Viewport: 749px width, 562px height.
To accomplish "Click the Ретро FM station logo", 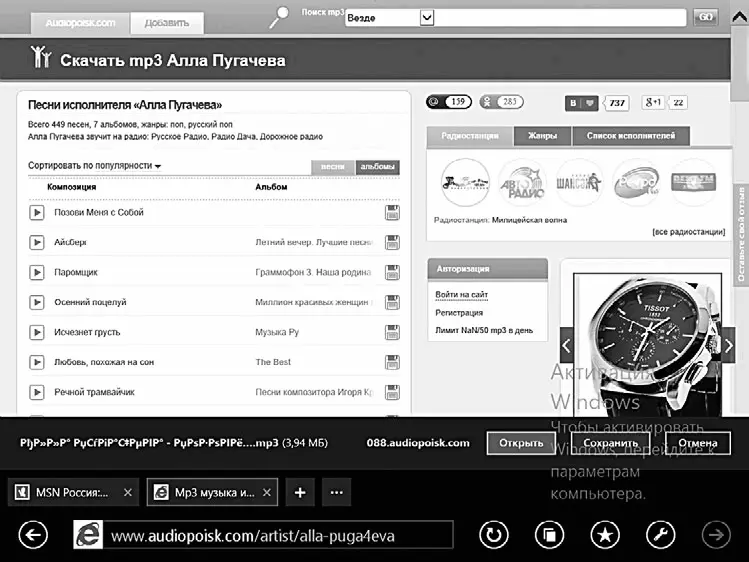I will click(636, 182).
